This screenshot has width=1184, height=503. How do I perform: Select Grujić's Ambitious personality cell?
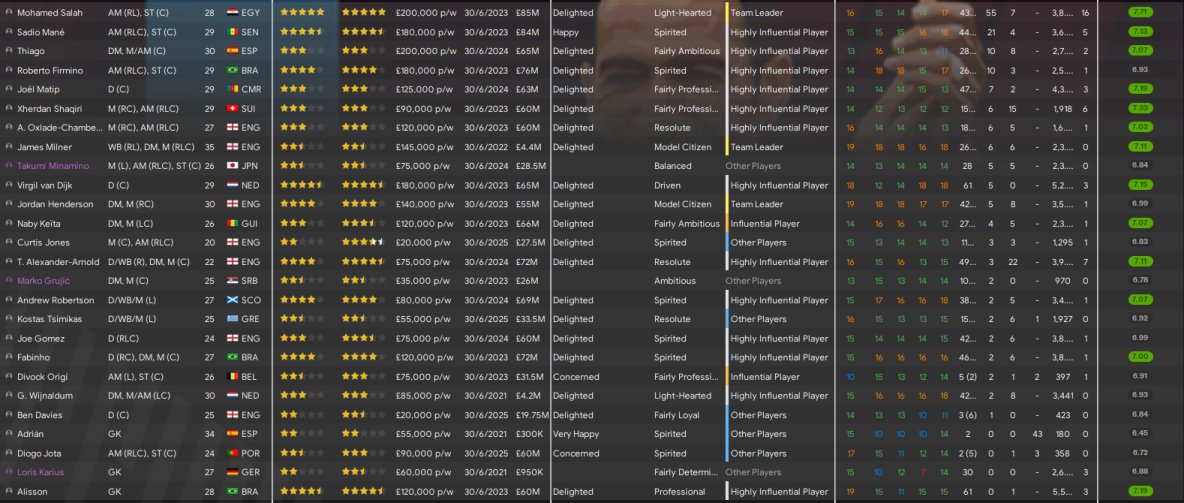[x=675, y=281]
